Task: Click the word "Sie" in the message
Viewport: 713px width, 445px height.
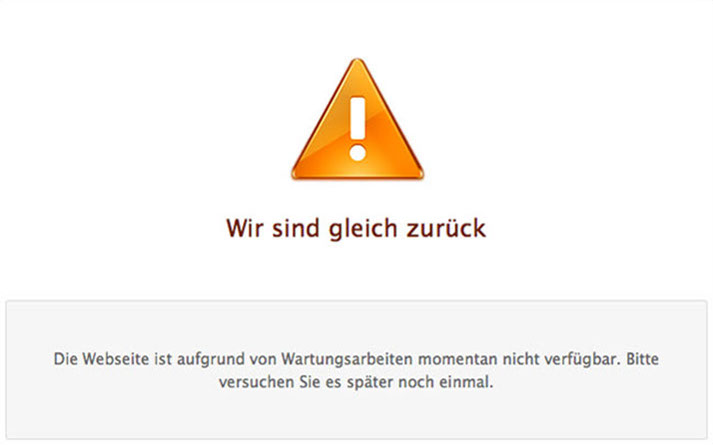Action: pyautogui.click(x=310, y=381)
